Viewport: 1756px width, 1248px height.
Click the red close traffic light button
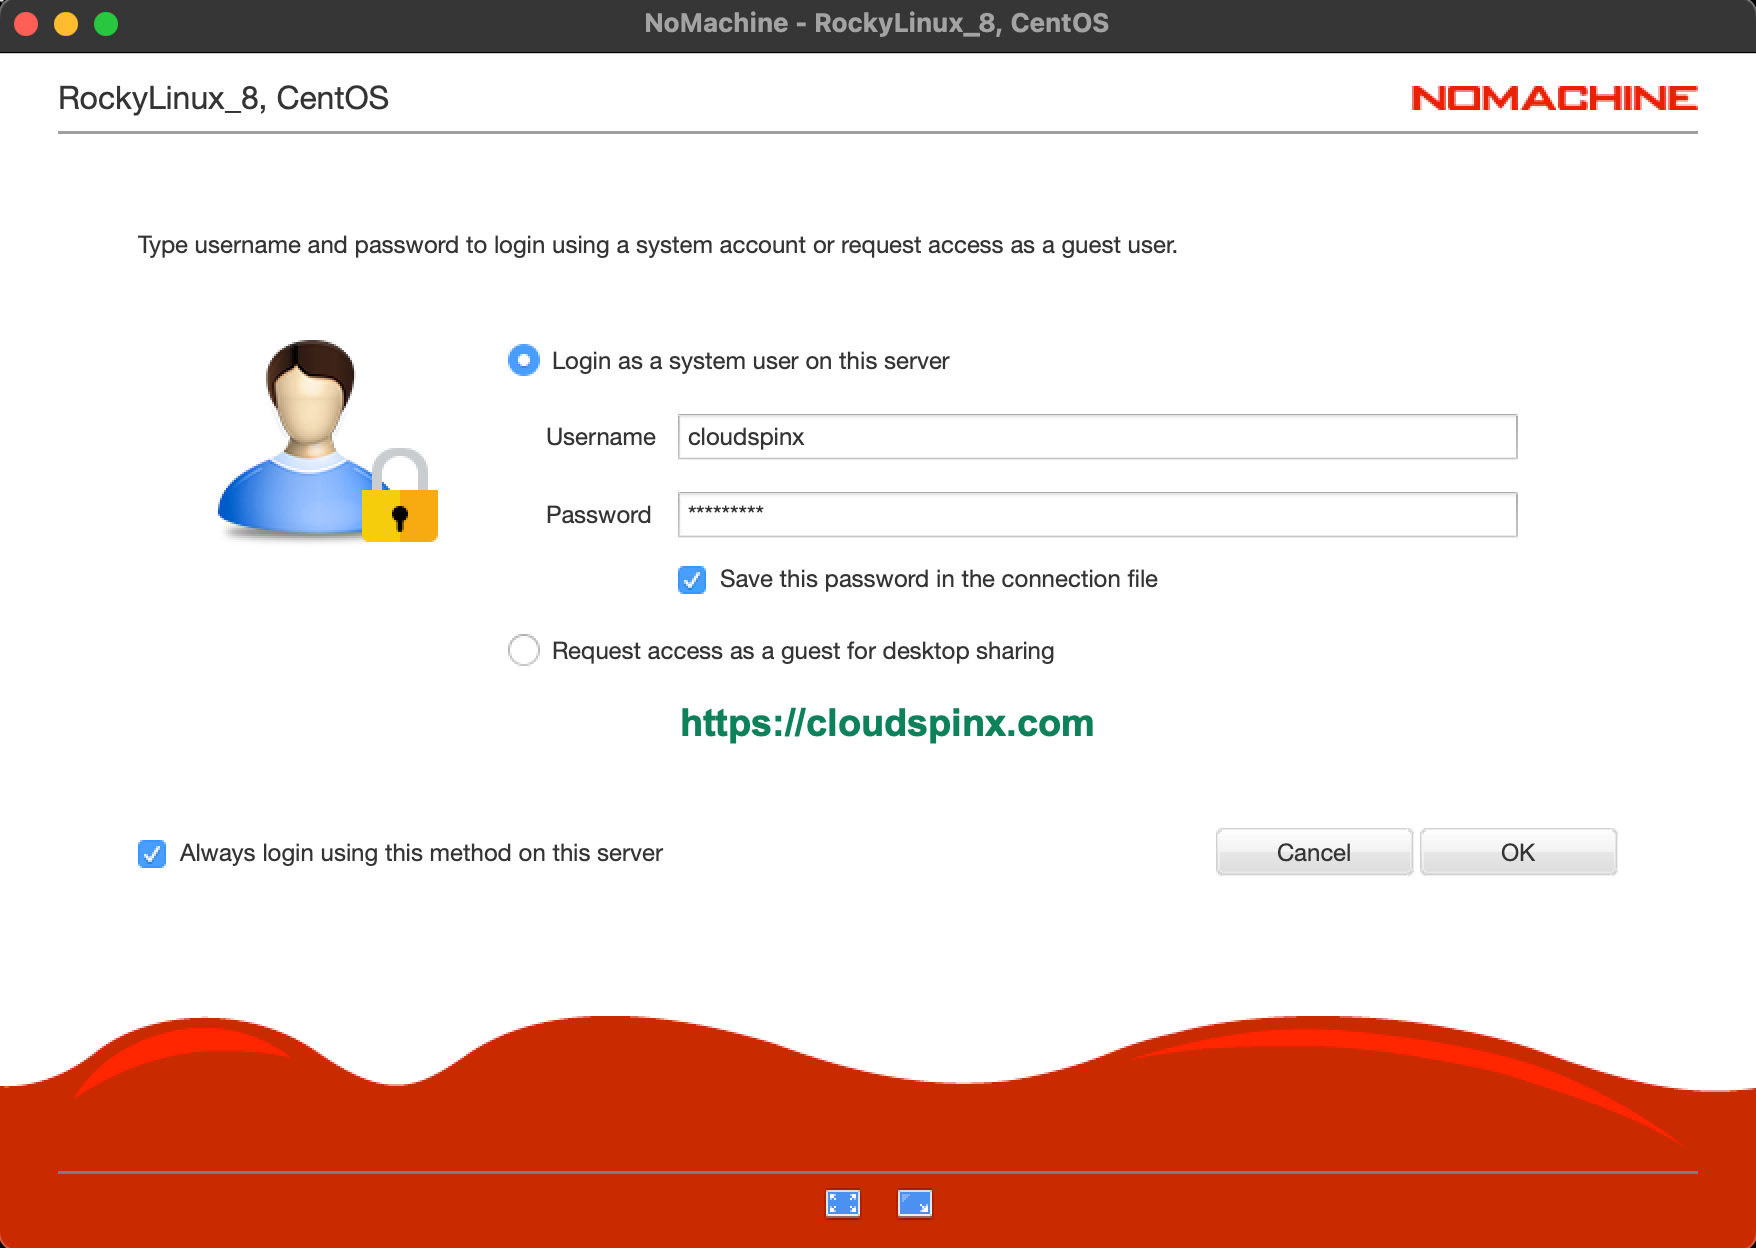tap(26, 24)
